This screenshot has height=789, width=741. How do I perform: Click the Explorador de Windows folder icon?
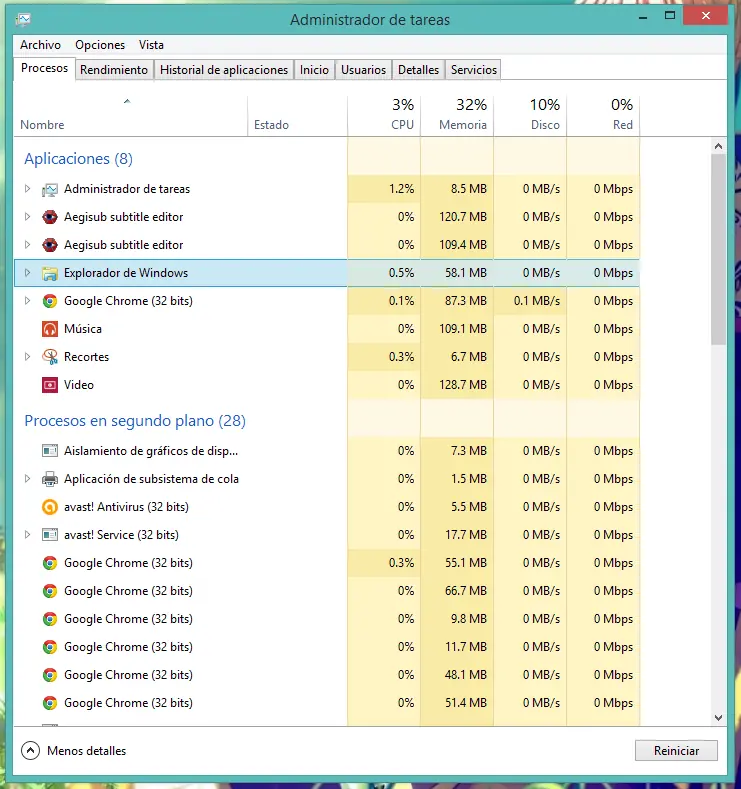click(50, 273)
